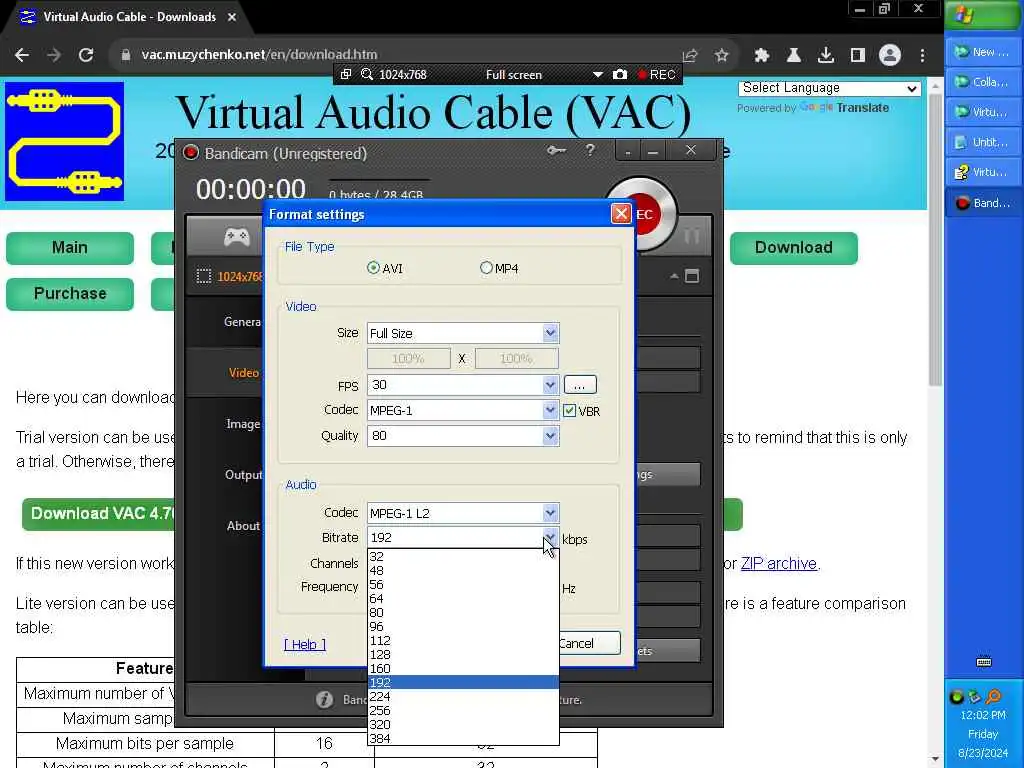
Task: Click the Main button on VAC page
Action: pyautogui.click(x=70, y=248)
